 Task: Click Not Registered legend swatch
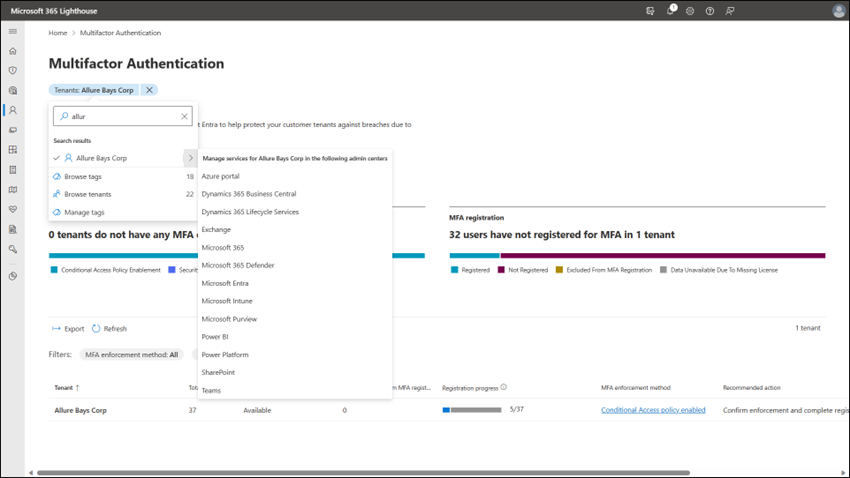point(501,270)
